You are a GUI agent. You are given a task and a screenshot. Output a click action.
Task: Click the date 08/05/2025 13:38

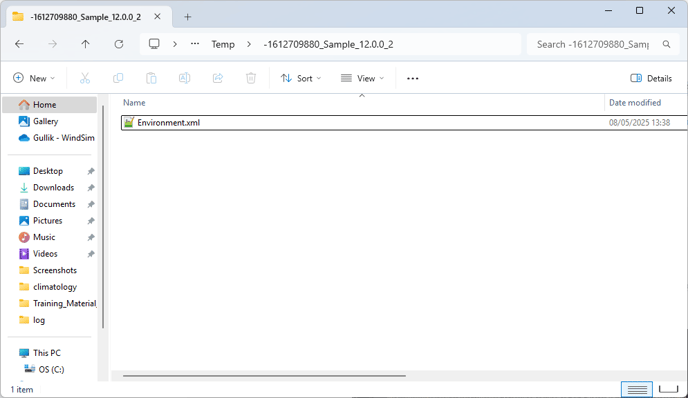(639, 122)
